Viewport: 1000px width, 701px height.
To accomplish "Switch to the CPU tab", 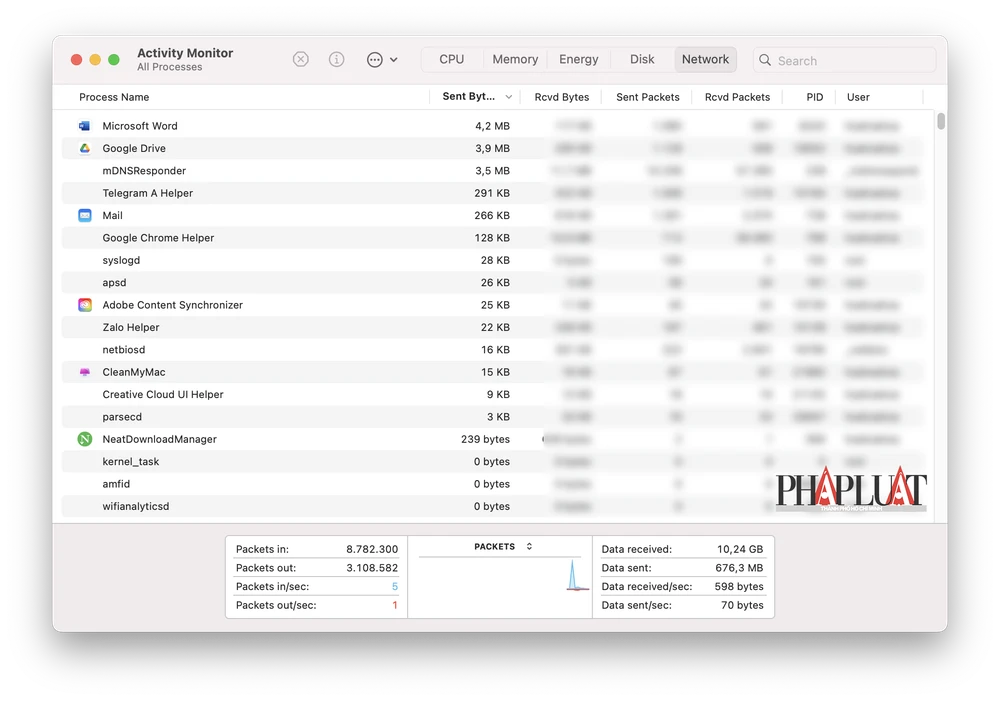I will click(x=452, y=60).
